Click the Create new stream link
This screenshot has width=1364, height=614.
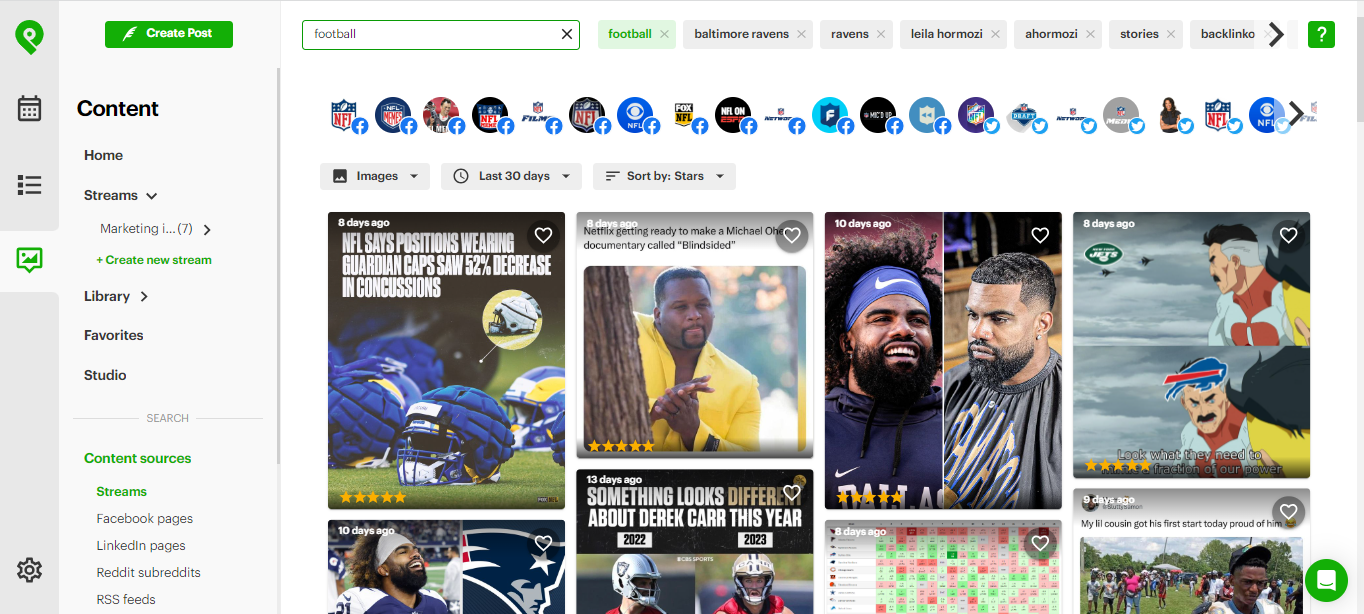tap(154, 260)
